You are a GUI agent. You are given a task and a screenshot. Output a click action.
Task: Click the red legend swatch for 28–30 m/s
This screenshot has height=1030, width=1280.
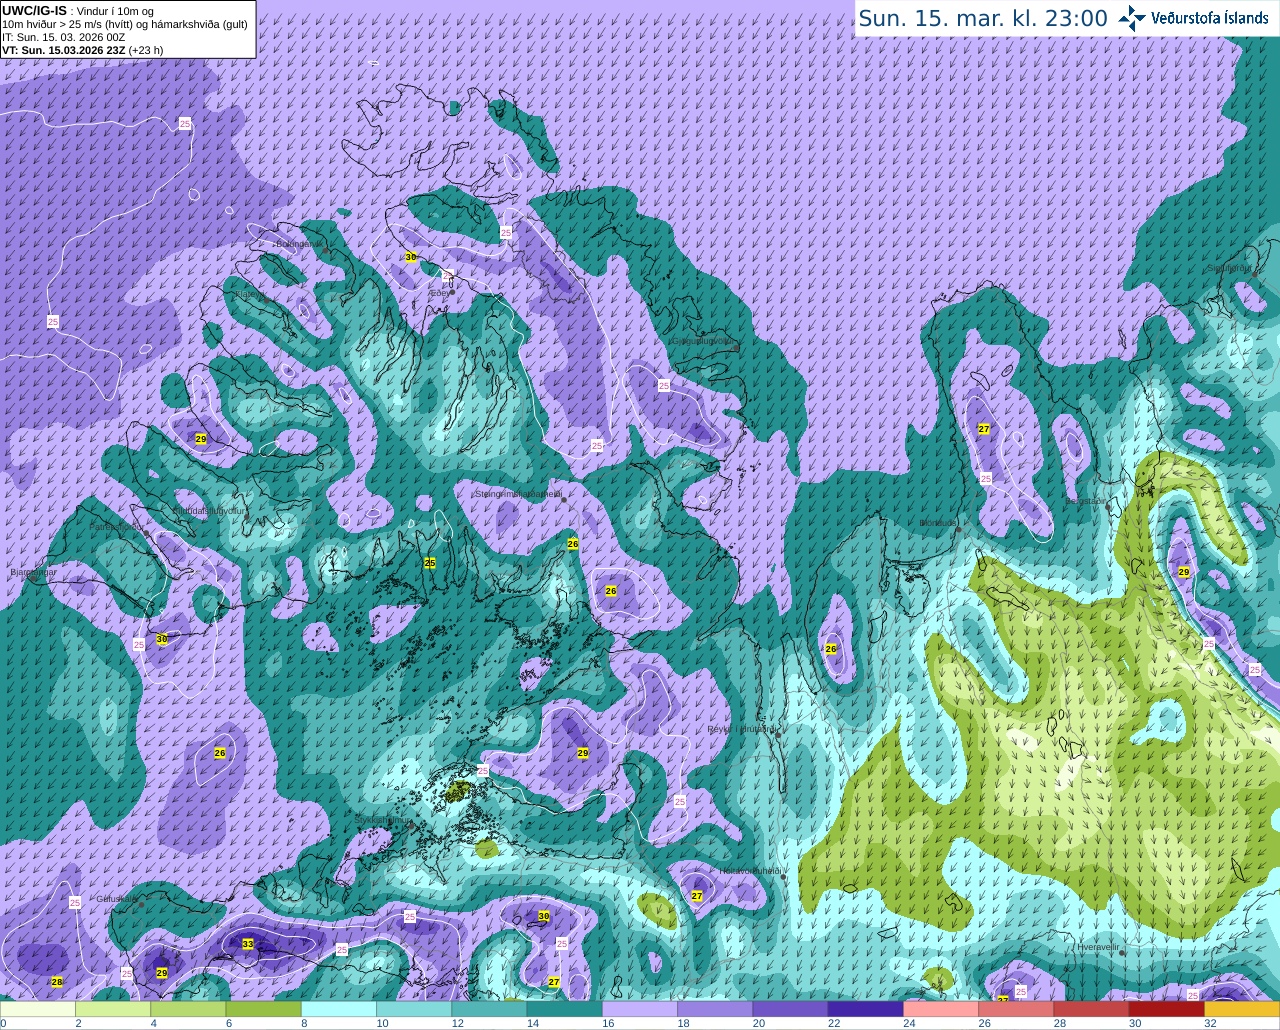[1091, 1009]
